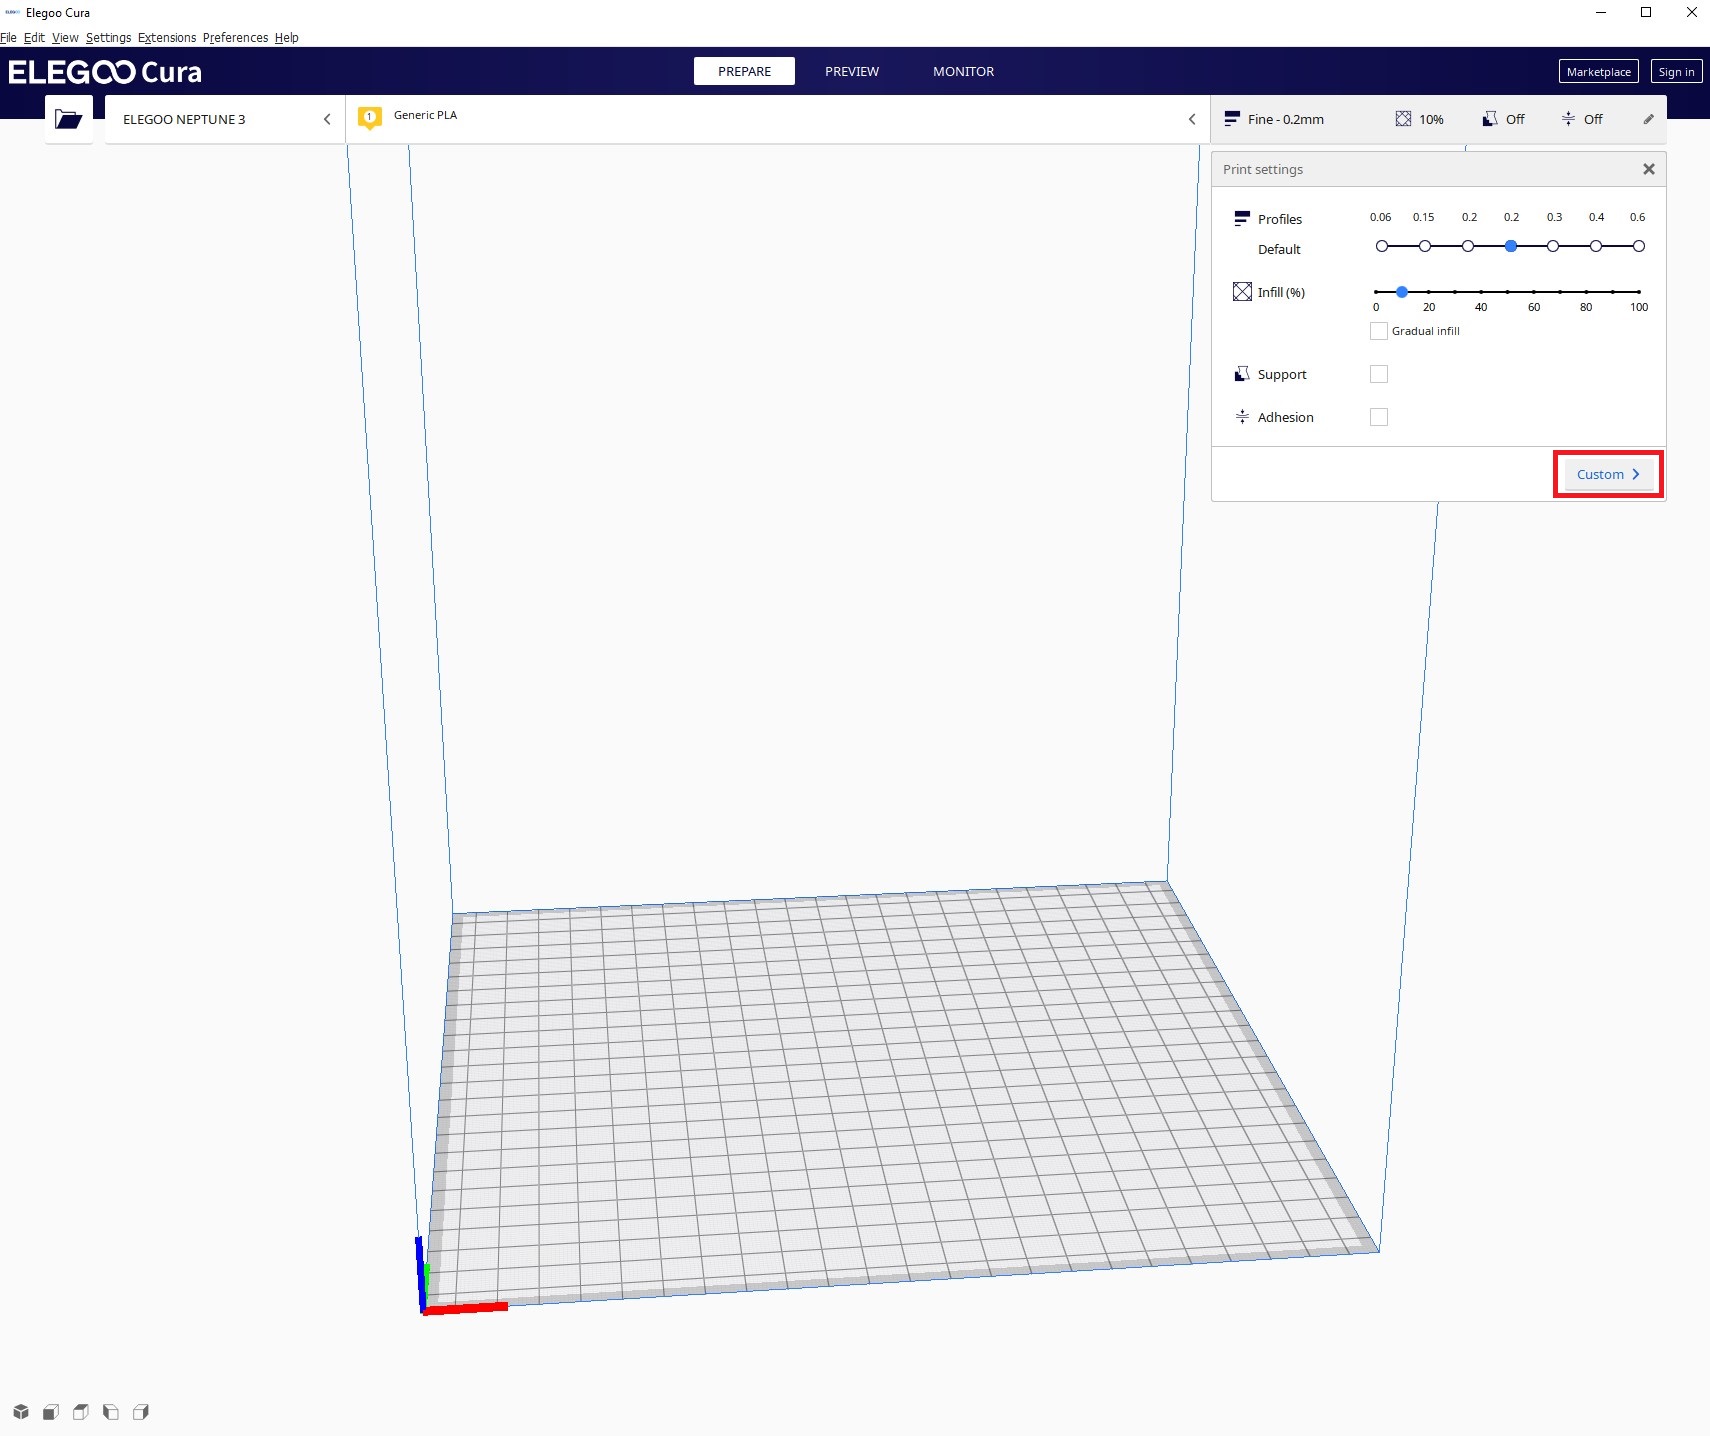Enable the Support checkbox
Screen dimensions: 1710x1436
click(x=1379, y=374)
